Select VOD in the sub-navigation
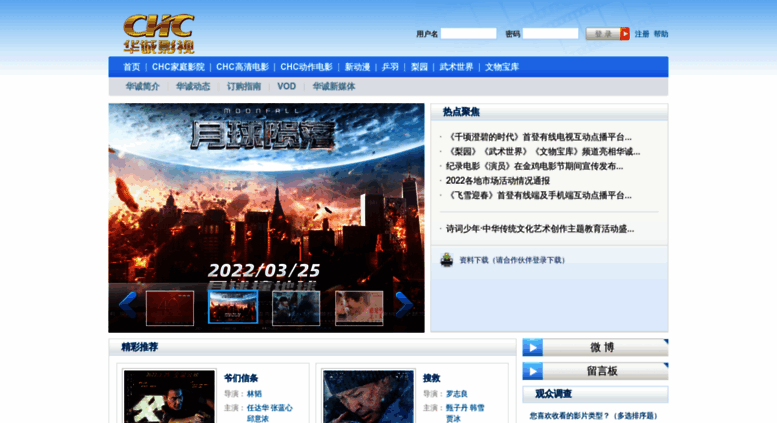This screenshot has height=423, width=777. 286,86
